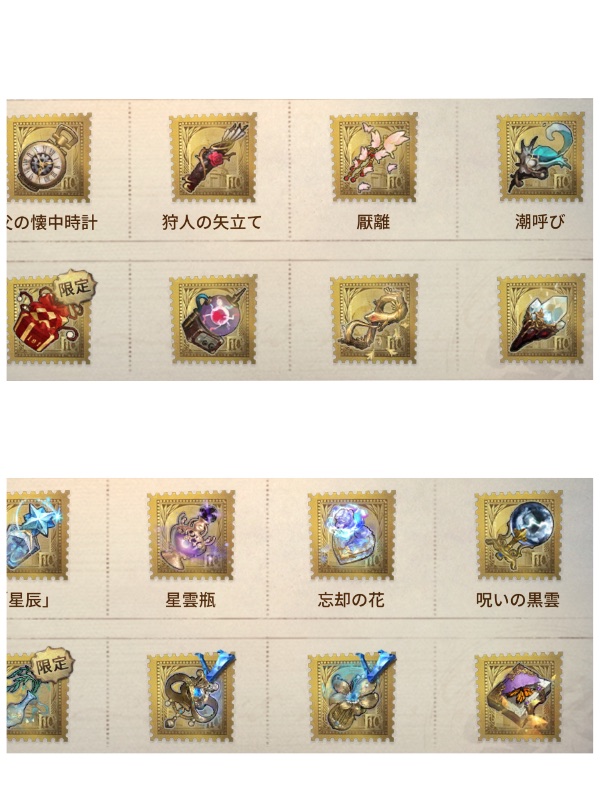Click the 星雲瓶 name text

coord(190,600)
